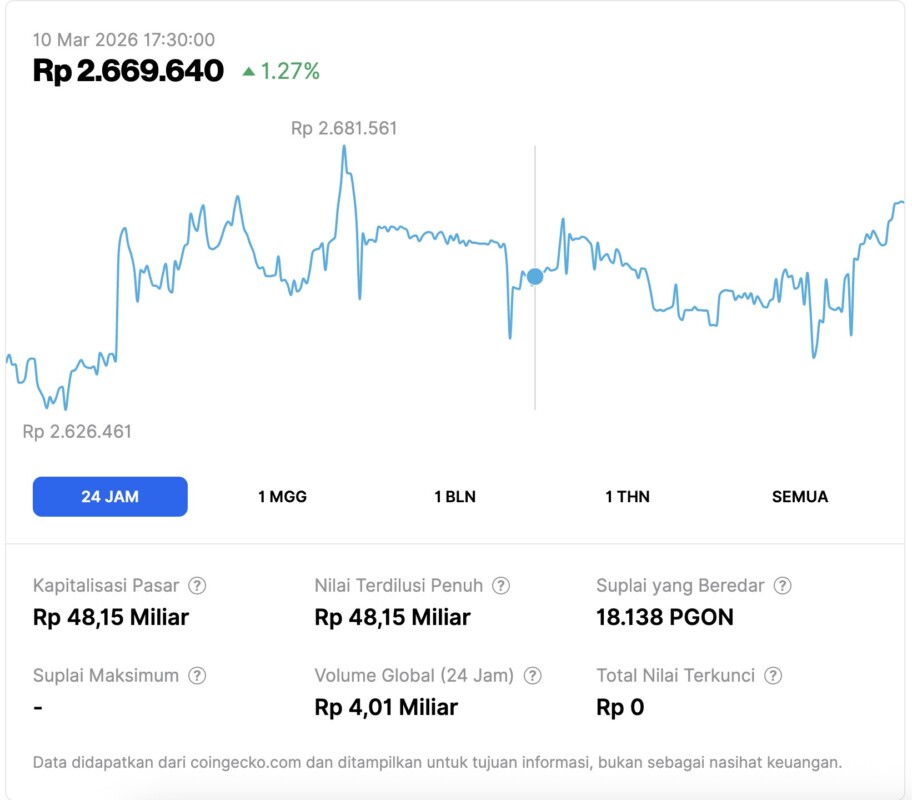This screenshot has height=800, width=912.
Task: Click the Rp 4,01 Miliar volume value
Action: pyautogui.click(x=386, y=708)
